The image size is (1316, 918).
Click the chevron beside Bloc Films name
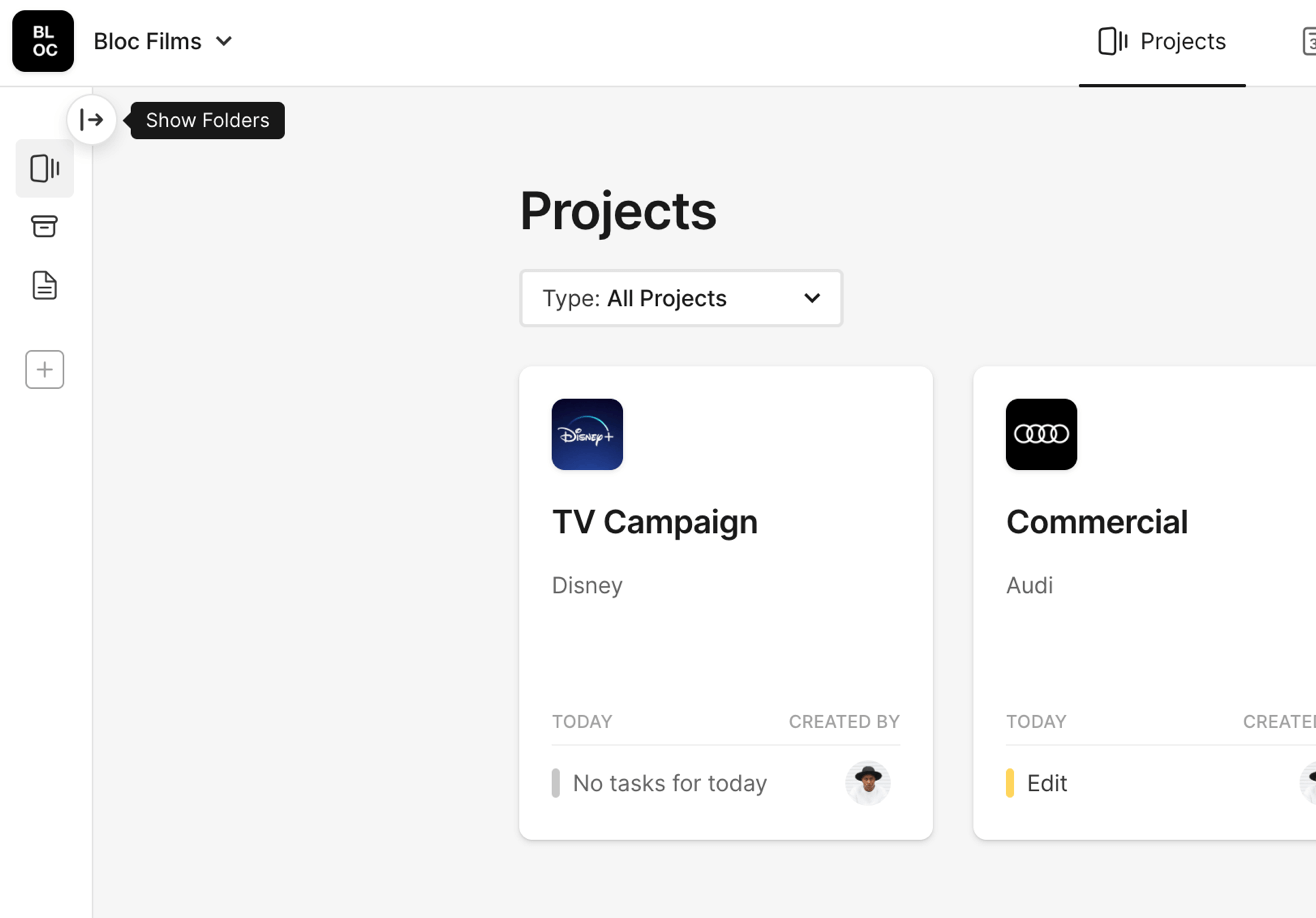pyautogui.click(x=225, y=41)
